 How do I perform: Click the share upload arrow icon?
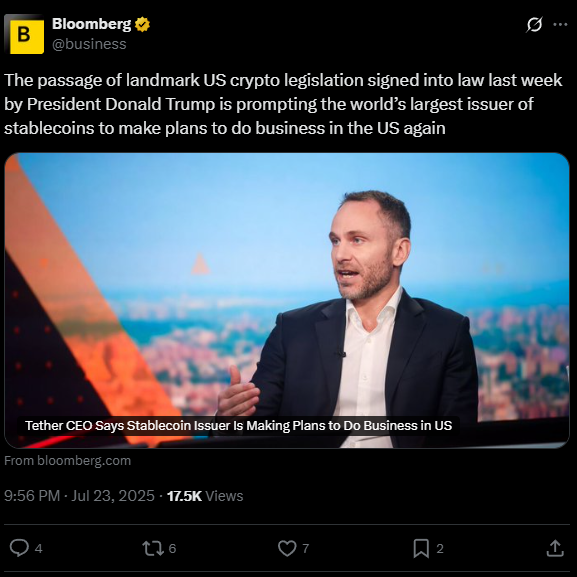(x=555, y=548)
